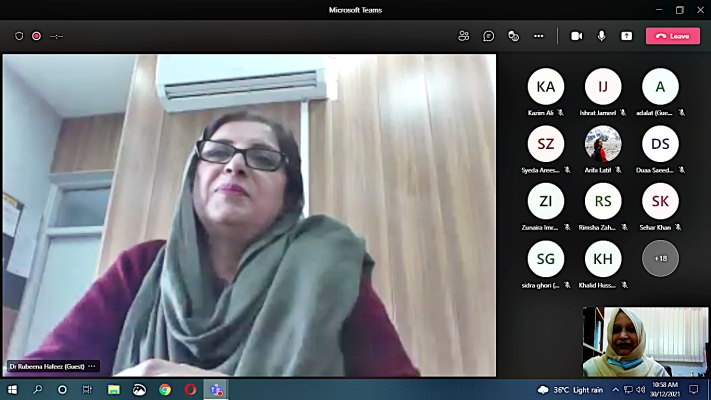Open the reactions menu

[513, 36]
